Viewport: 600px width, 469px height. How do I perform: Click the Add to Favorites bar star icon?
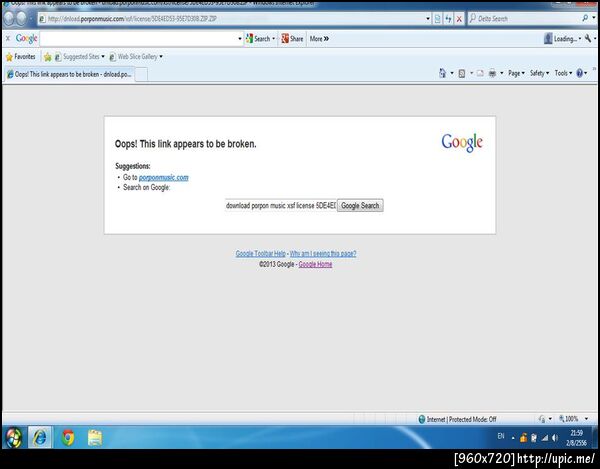pos(47,57)
